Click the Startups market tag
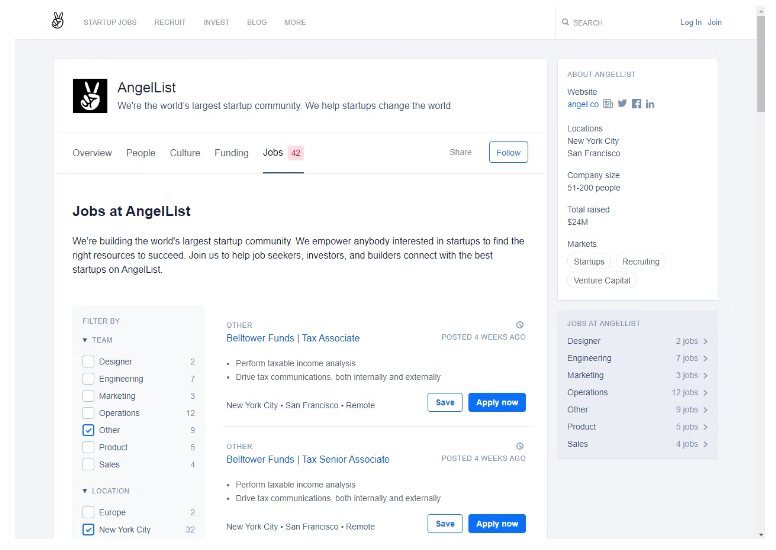The image size is (776, 550). pos(589,261)
